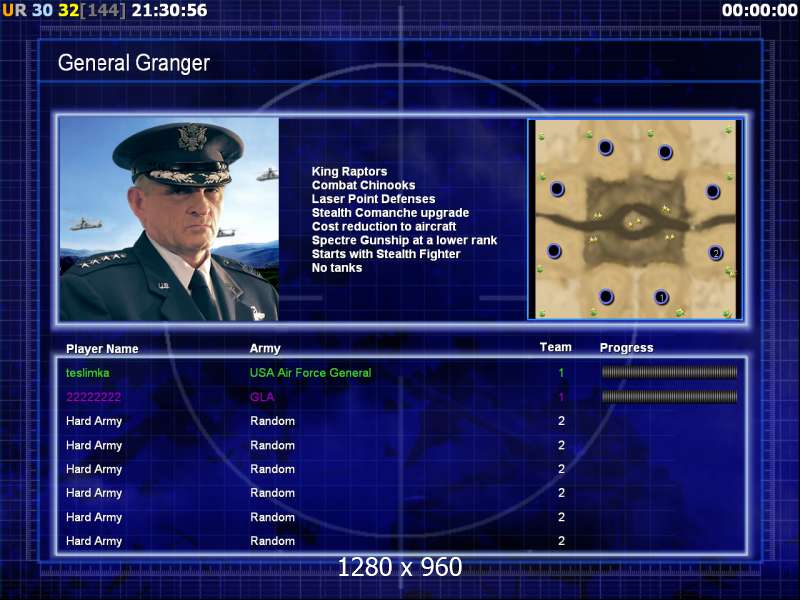
Task: Click the "Laser Point Defenses" line
Action: tap(373, 199)
